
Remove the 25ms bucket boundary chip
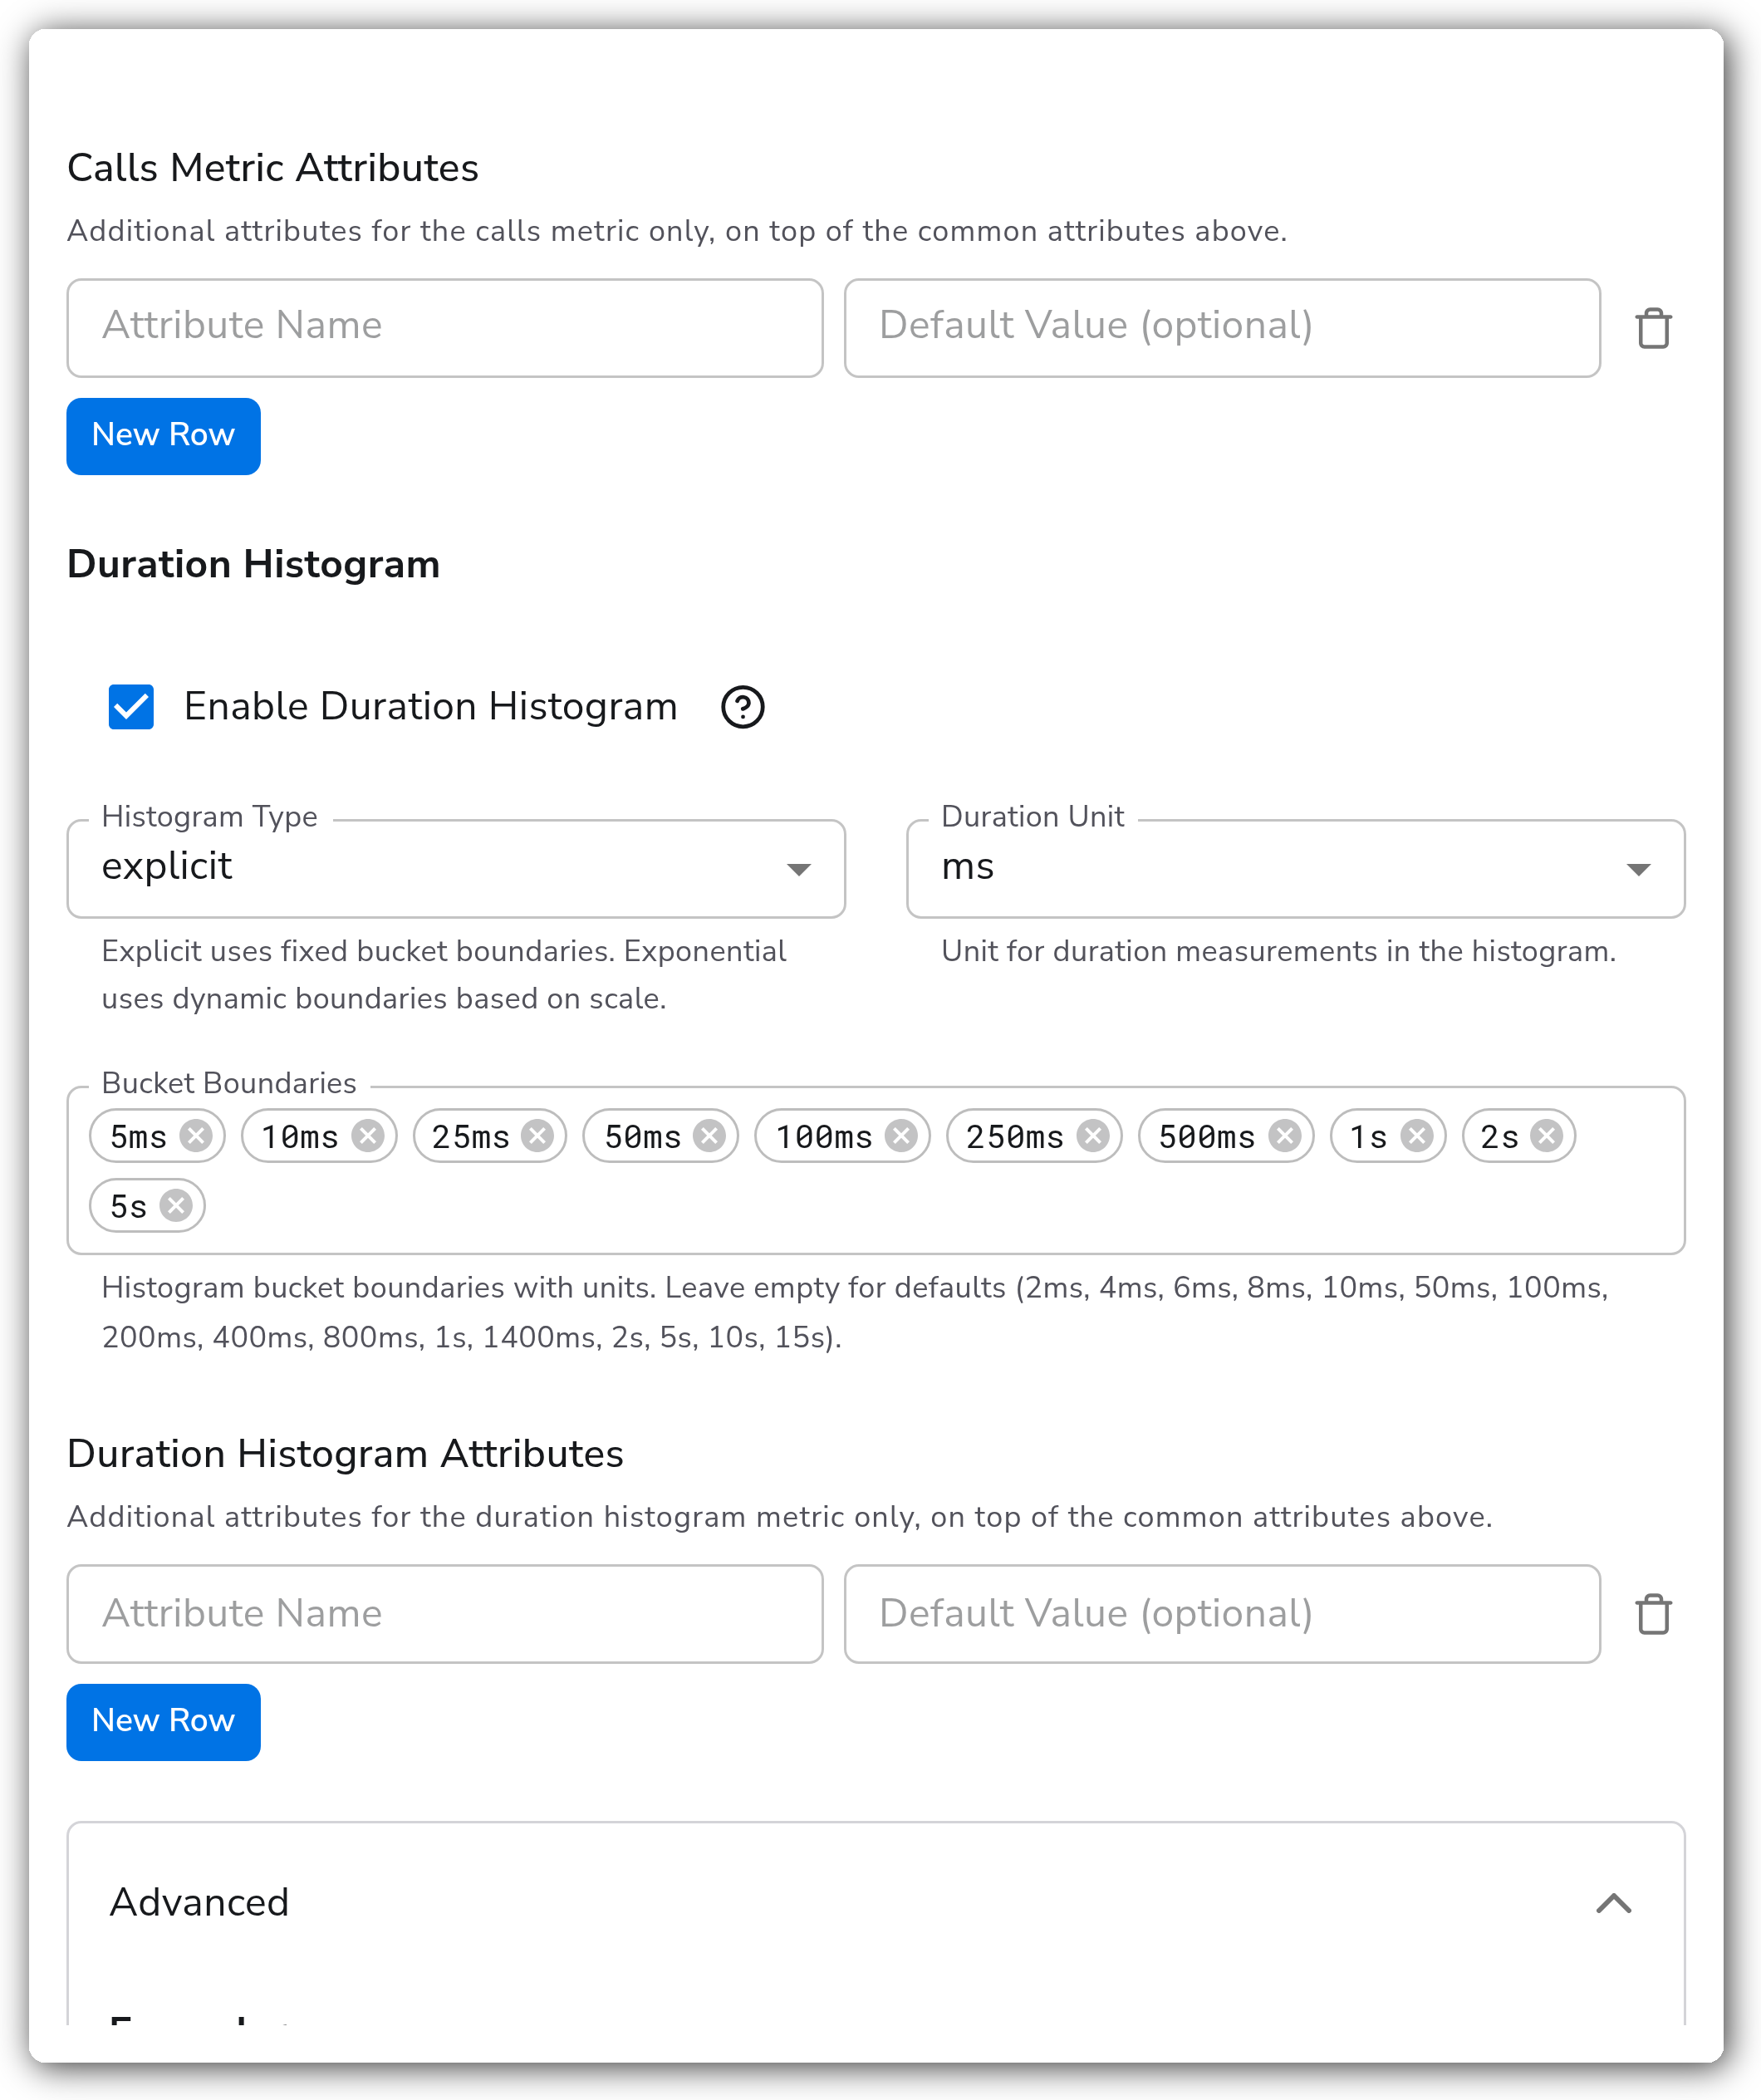click(538, 1135)
